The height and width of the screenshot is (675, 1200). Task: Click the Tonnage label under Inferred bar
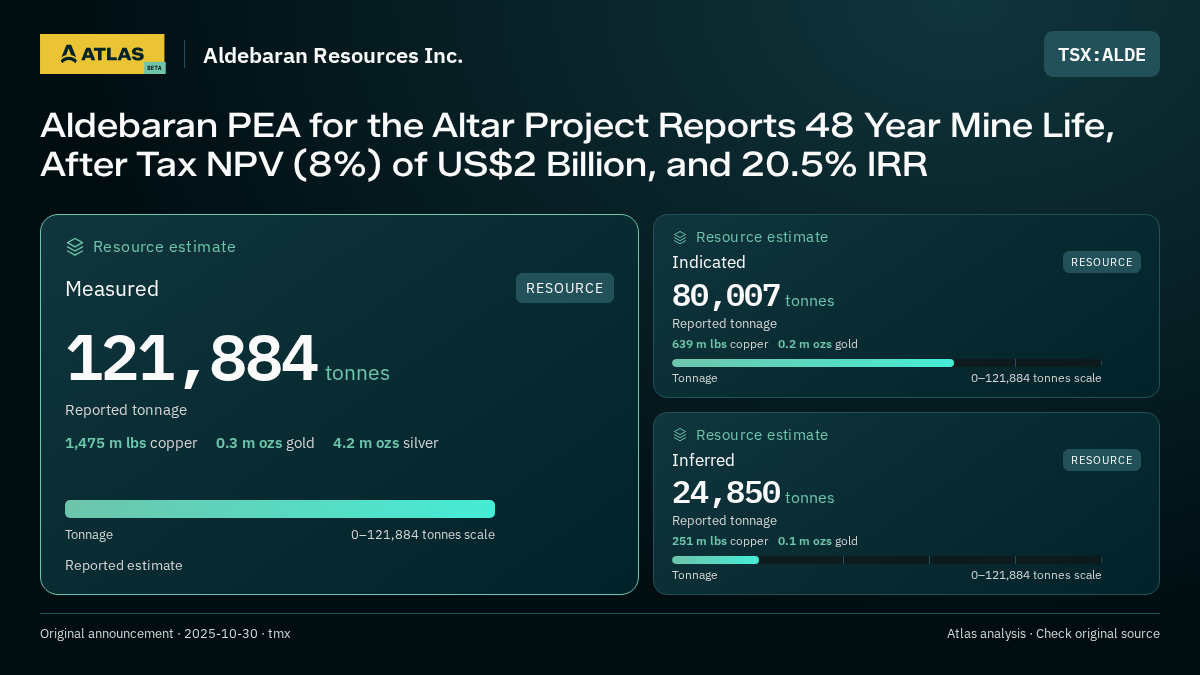695,575
